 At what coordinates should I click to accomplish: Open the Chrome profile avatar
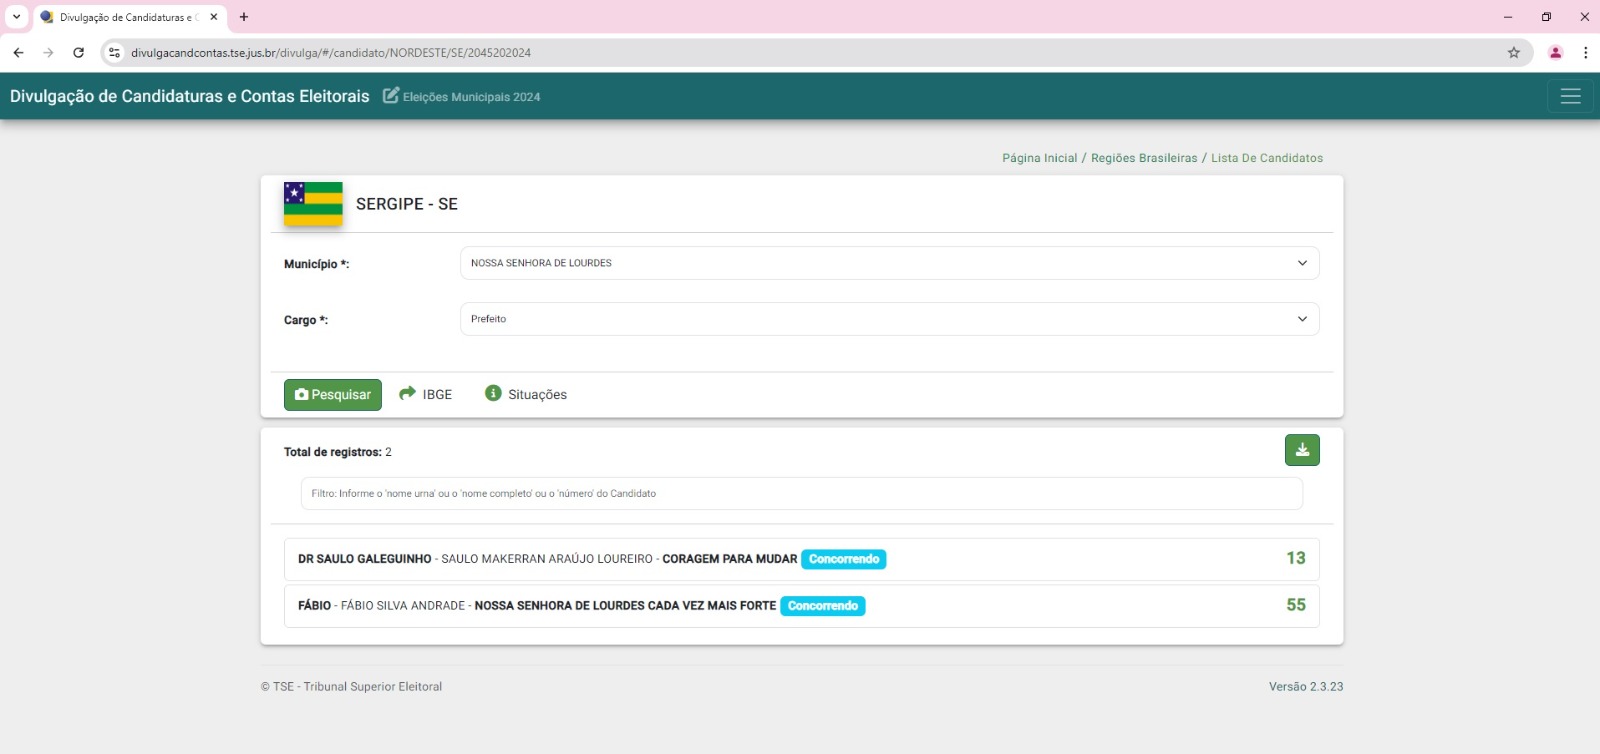tap(1555, 53)
